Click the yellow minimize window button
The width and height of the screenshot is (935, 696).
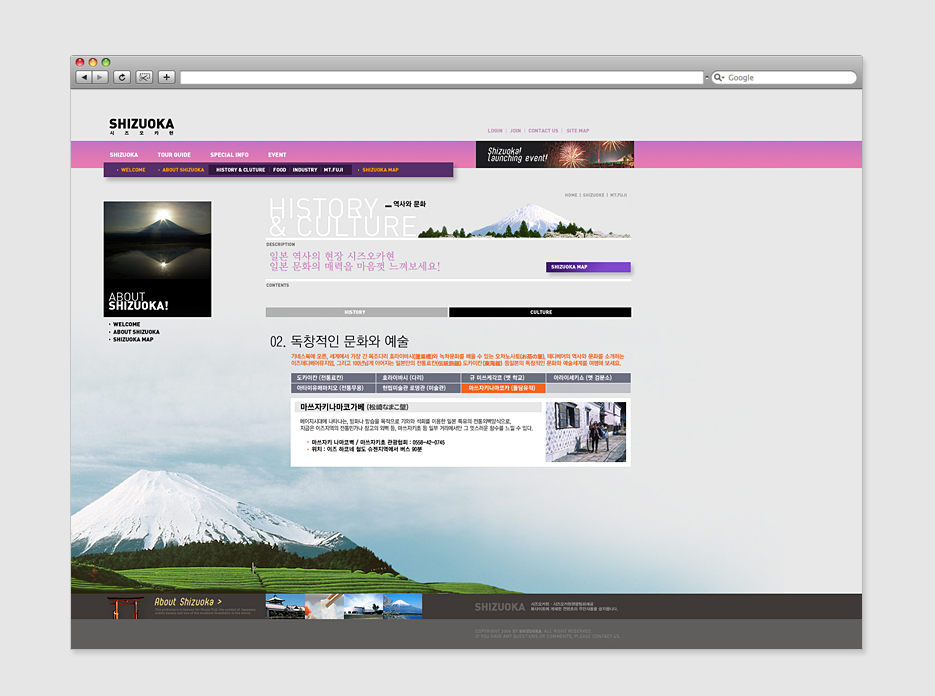(x=93, y=62)
